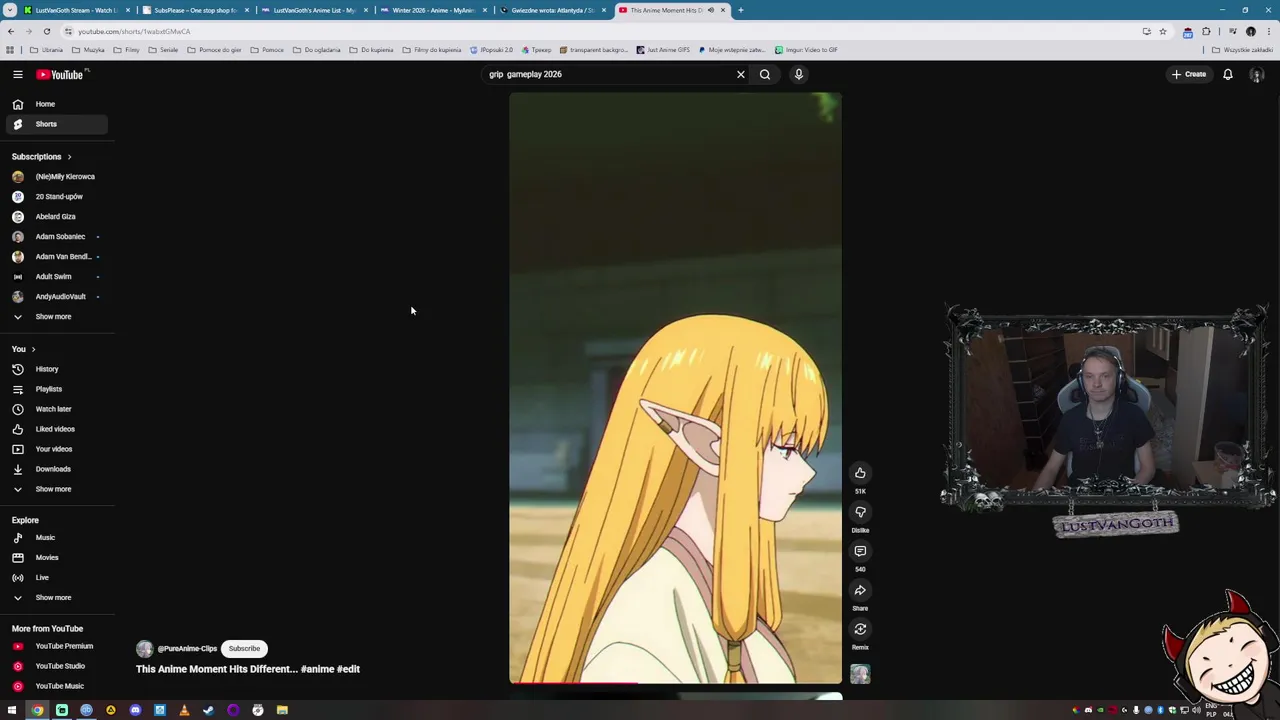The width and height of the screenshot is (1280, 720).
Task: Open the short's sound thumbnail
Action: click(x=860, y=675)
